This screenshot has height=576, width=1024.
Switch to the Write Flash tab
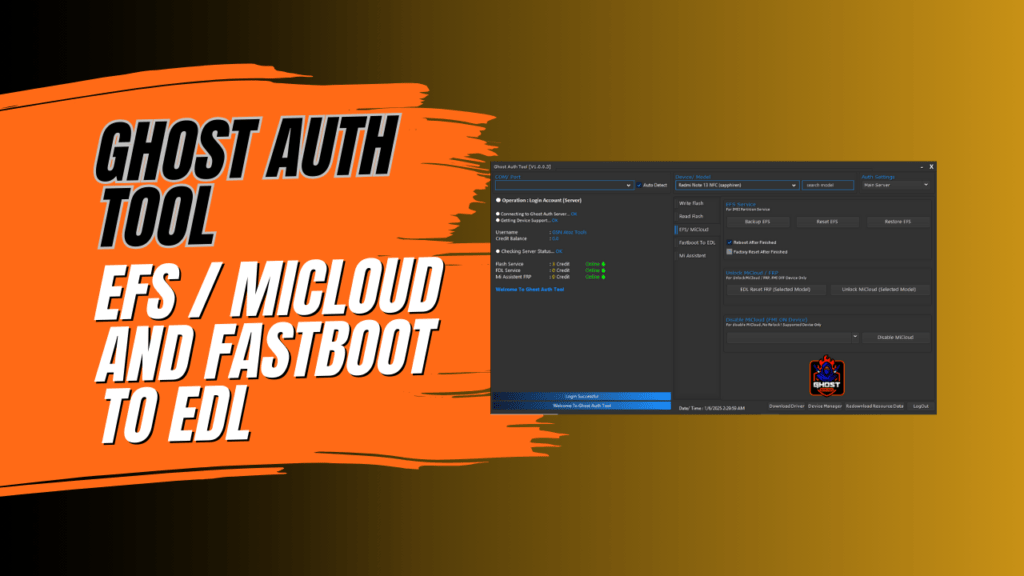692,203
